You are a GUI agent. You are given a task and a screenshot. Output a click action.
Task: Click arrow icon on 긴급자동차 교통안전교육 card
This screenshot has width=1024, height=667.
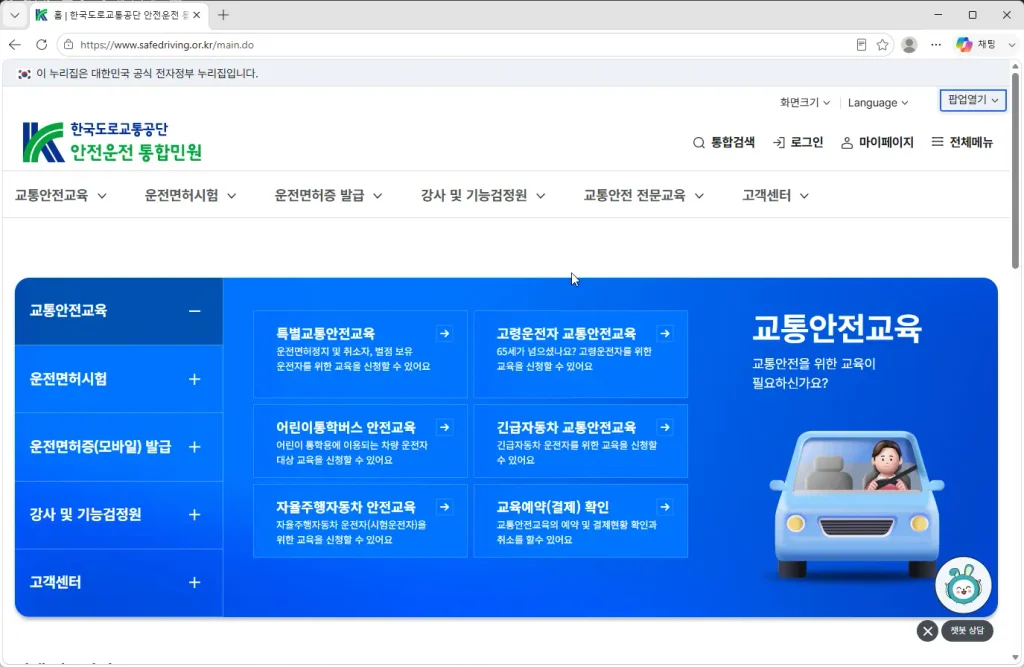[665, 427]
